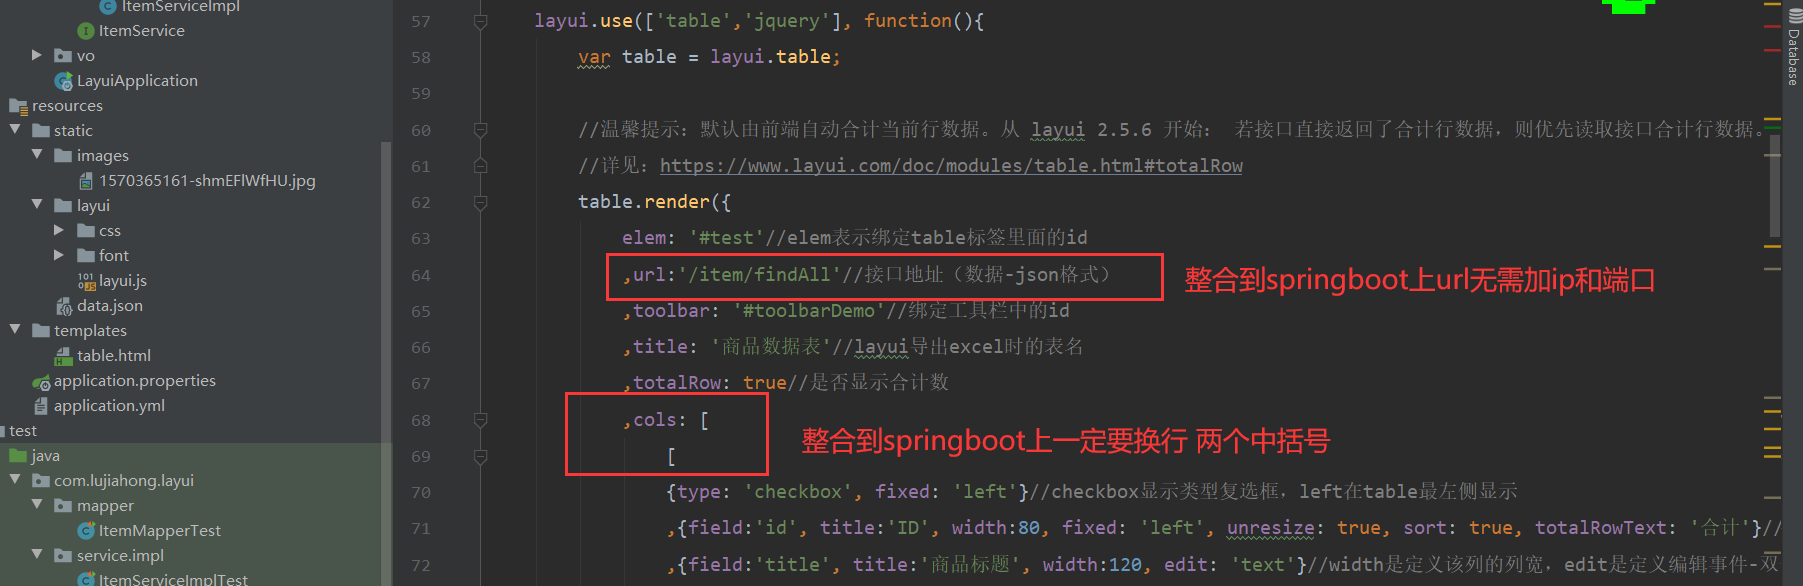1803x586 pixels.
Task: Open table.html in templates folder
Action: coord(113,356)
